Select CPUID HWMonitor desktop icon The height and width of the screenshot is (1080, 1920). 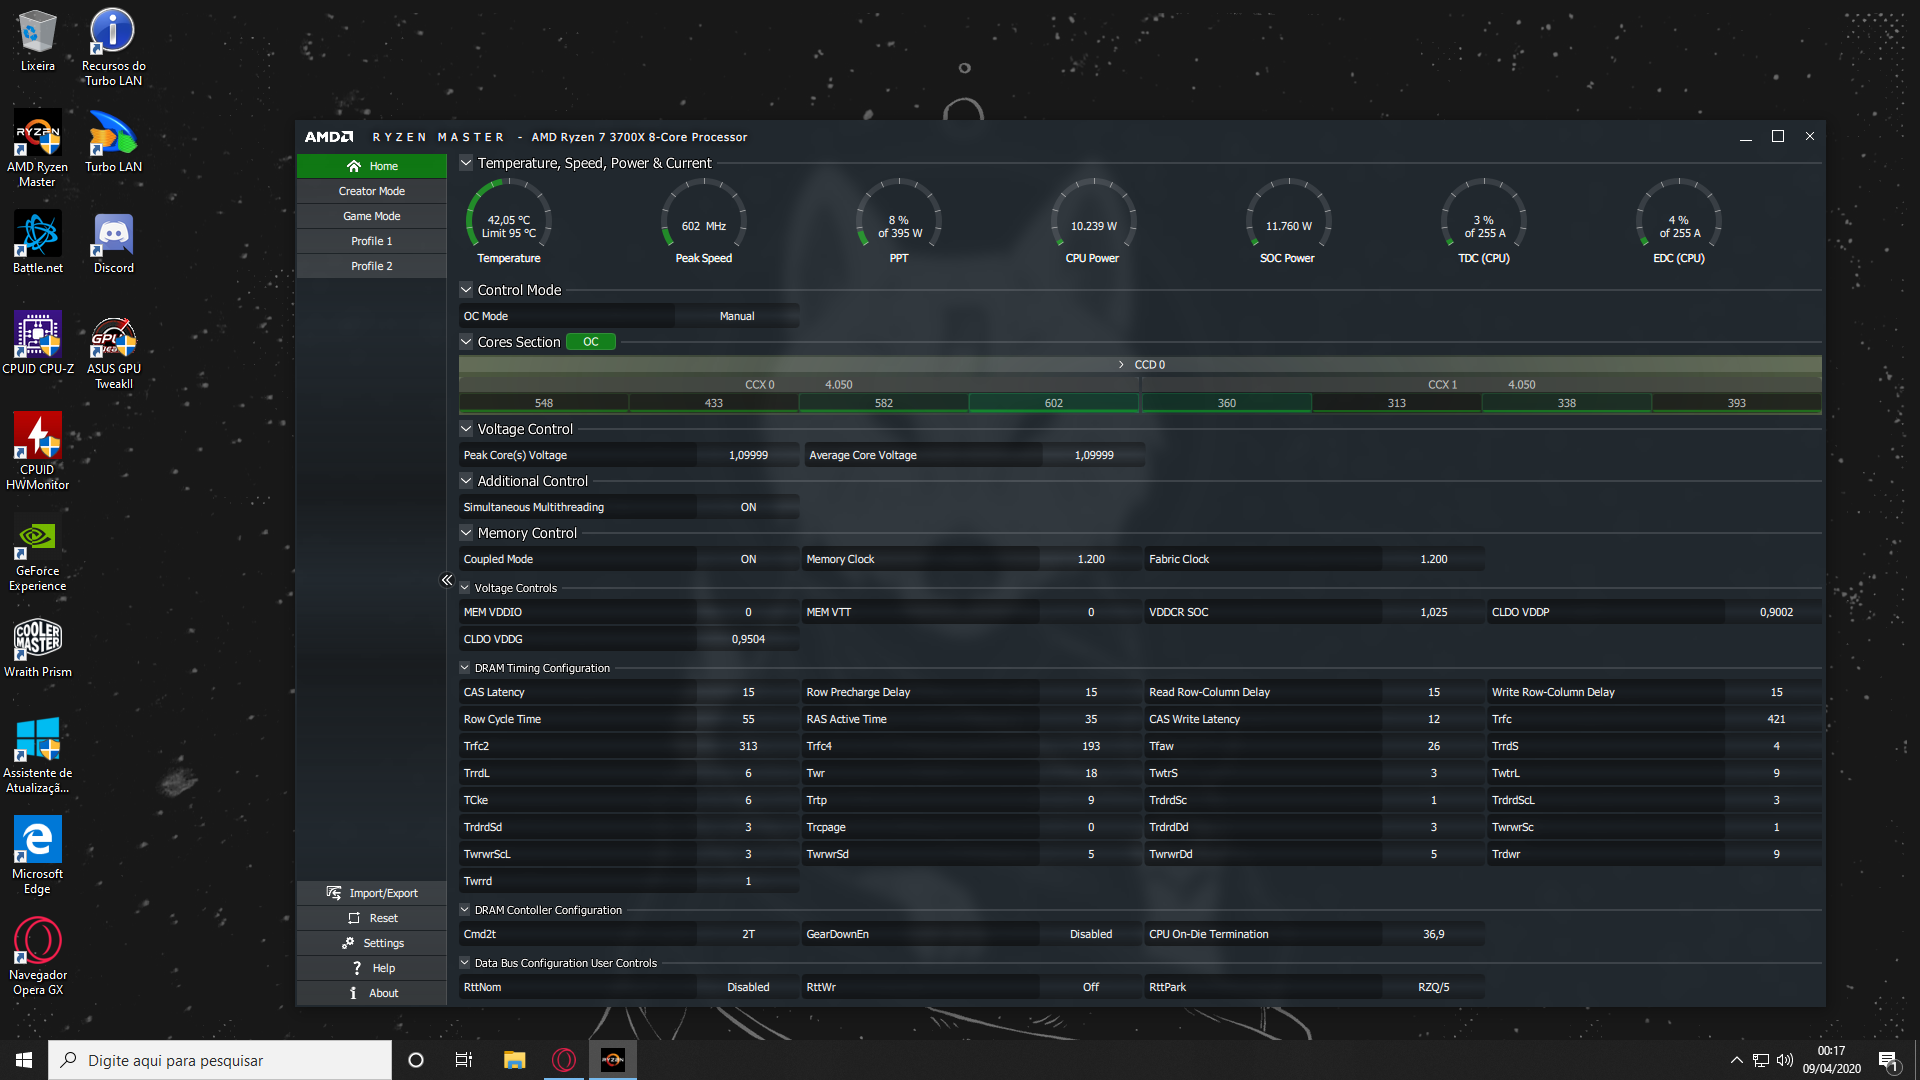(37, 451)
